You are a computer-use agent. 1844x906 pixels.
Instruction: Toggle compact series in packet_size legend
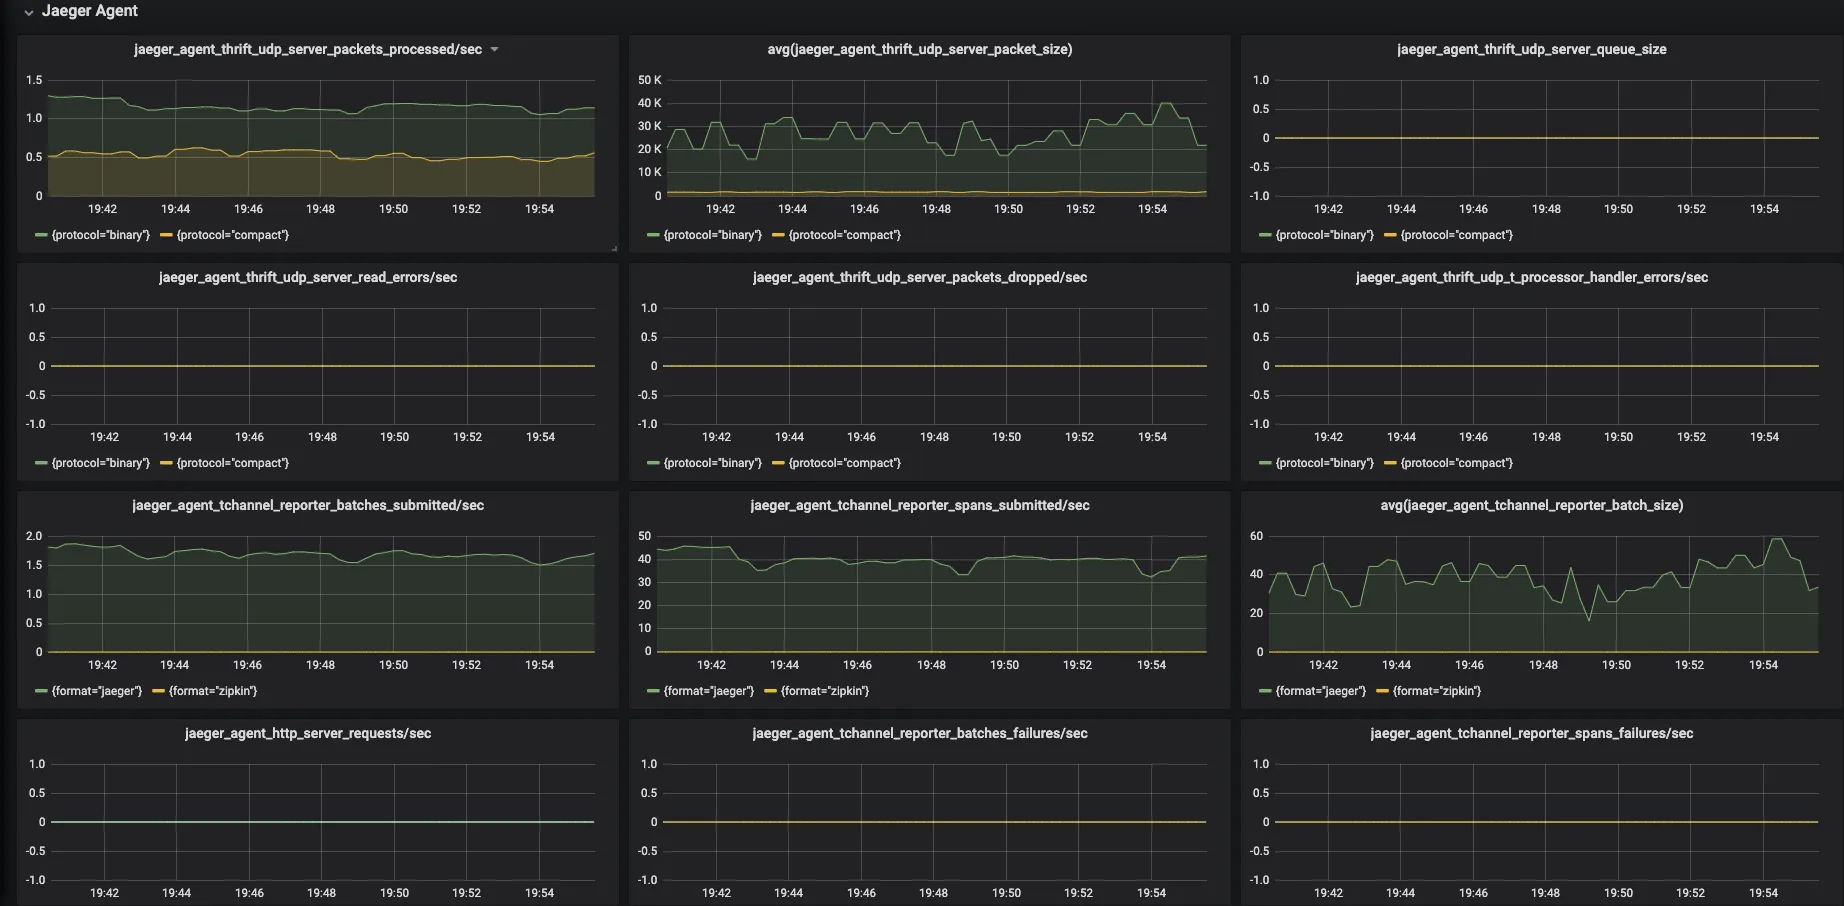844,235
